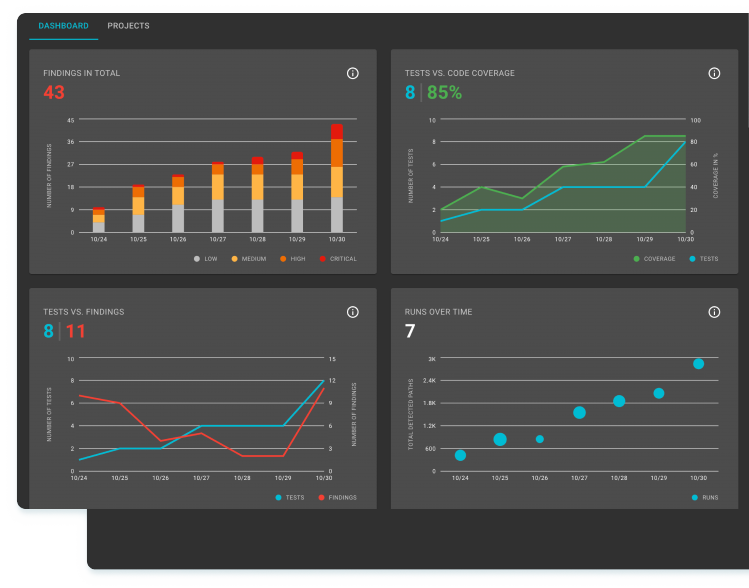
Task: Toggle the Low severity legend item
Action: click(205, 259)
